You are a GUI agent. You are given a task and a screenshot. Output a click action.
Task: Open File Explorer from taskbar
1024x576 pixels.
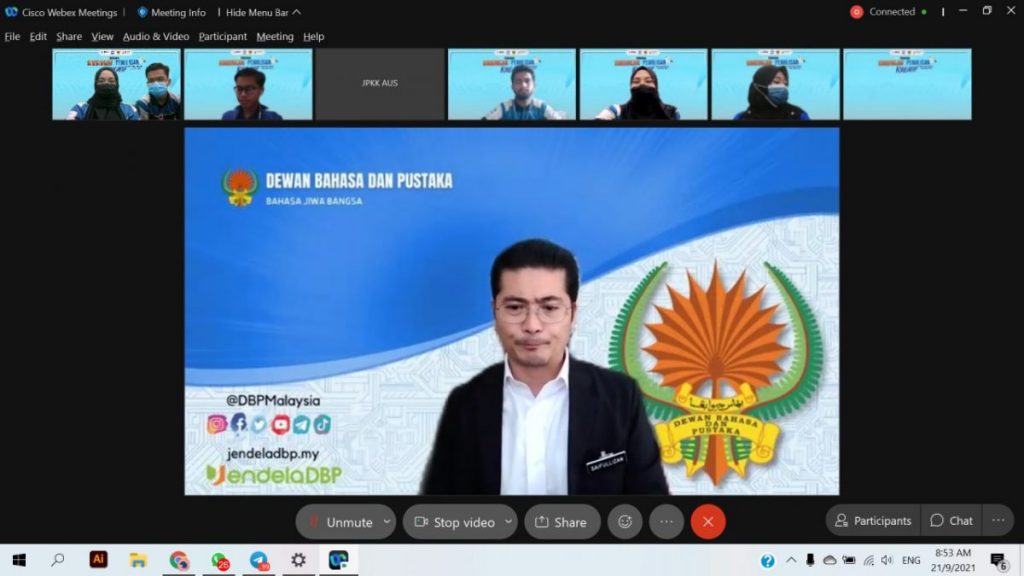point(138,560)
